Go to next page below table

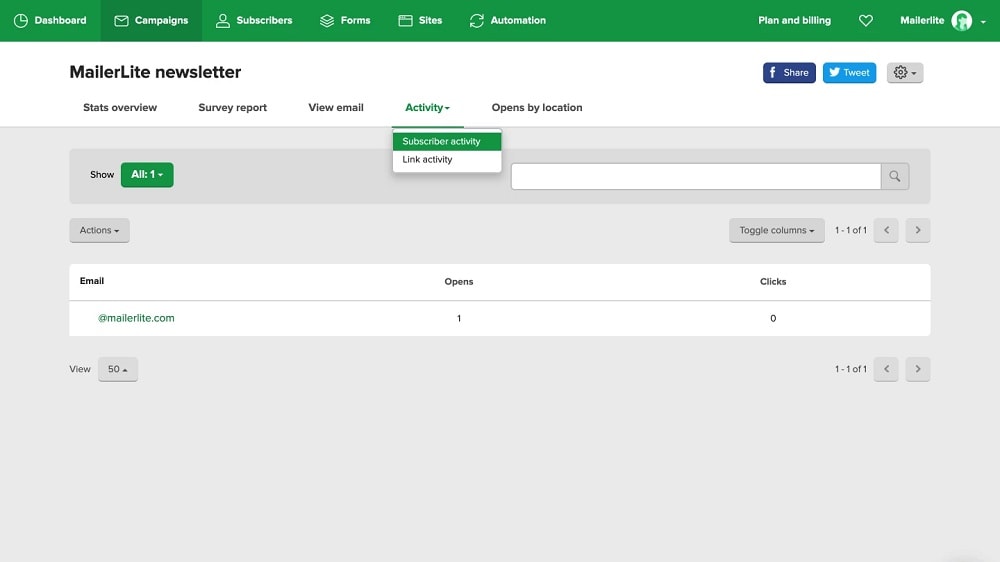coord(918,369)
